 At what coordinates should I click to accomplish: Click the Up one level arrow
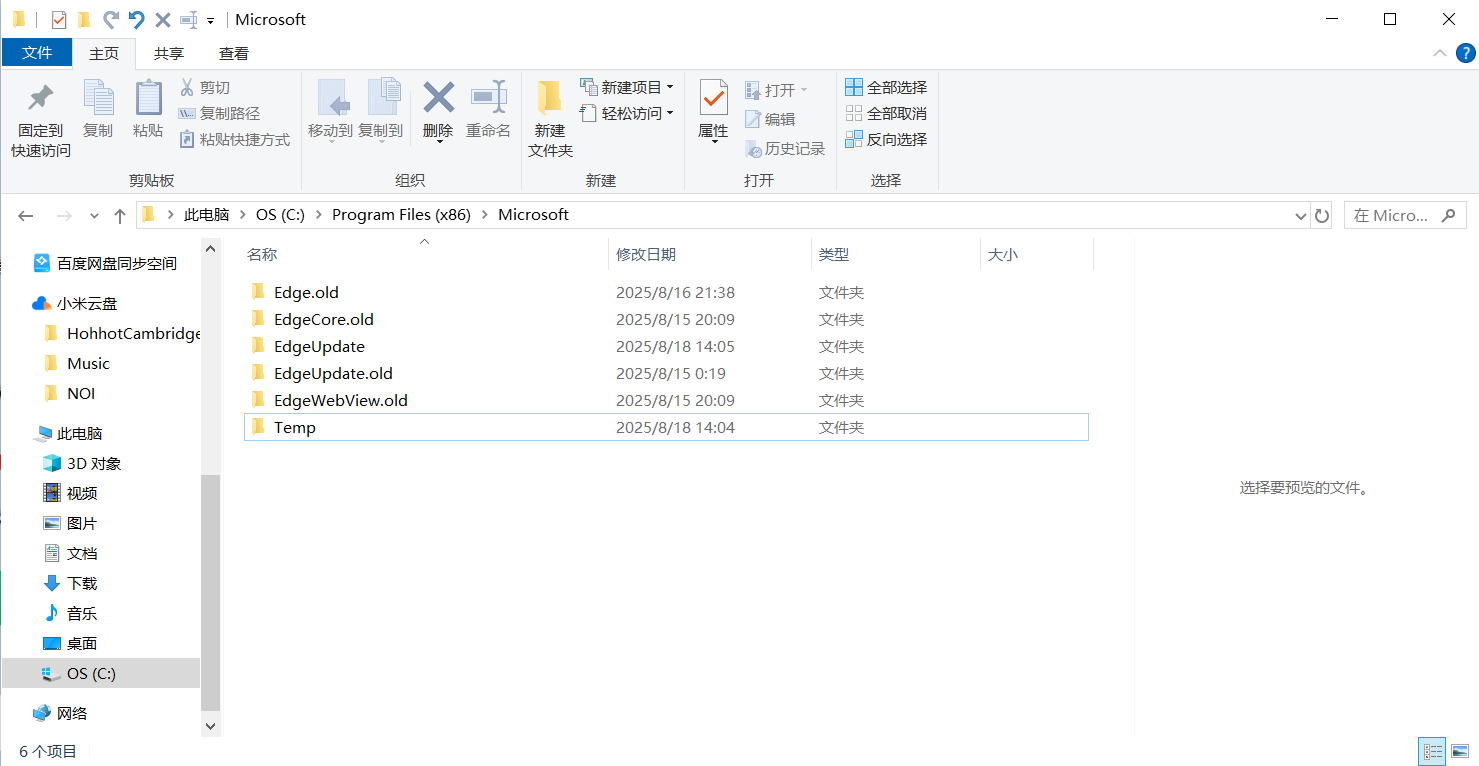(x=120, y=215)
